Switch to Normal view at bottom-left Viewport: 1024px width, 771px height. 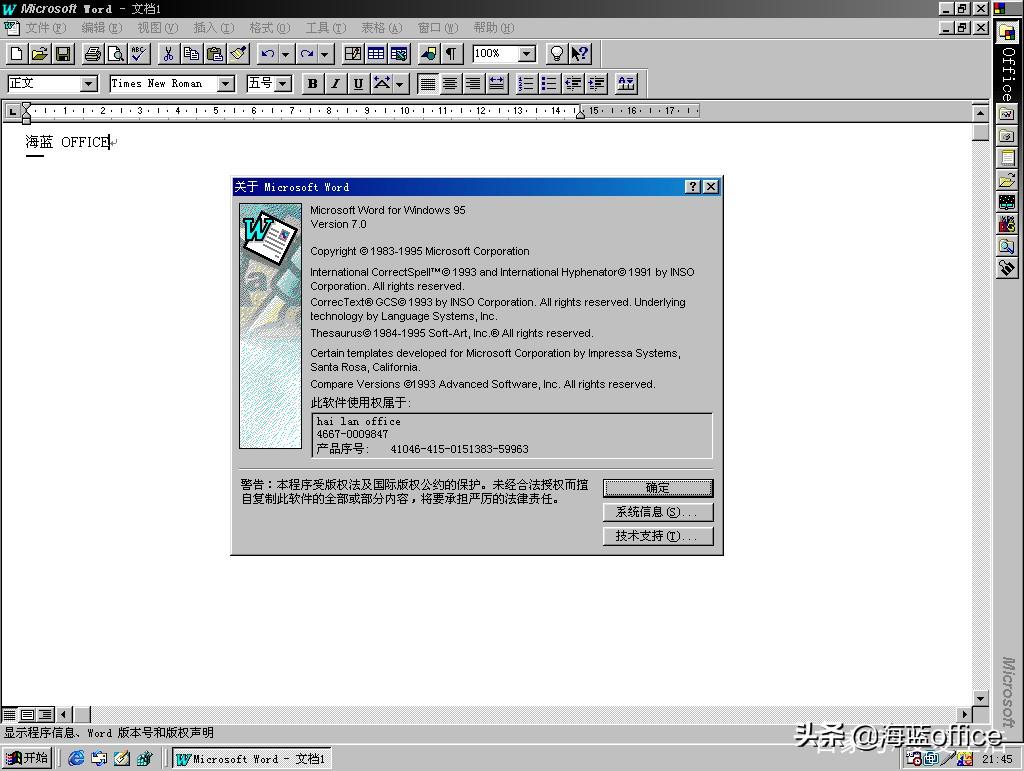click(9, 715)
